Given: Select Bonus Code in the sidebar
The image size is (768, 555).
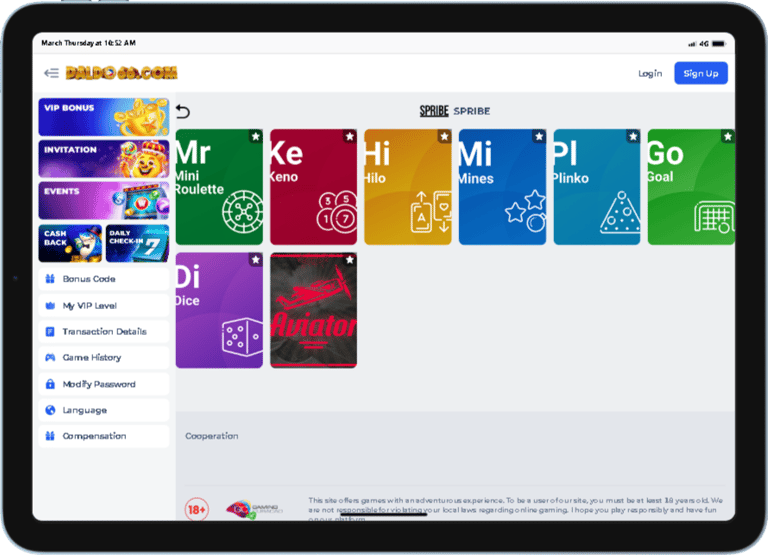Looking at the screenshot, I should [104, 279].
